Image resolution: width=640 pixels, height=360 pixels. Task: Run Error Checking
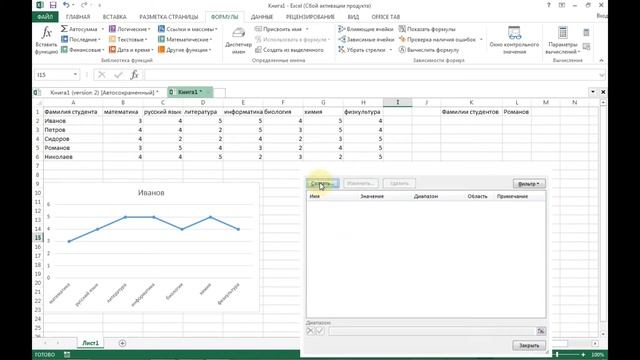pos(437,40)
